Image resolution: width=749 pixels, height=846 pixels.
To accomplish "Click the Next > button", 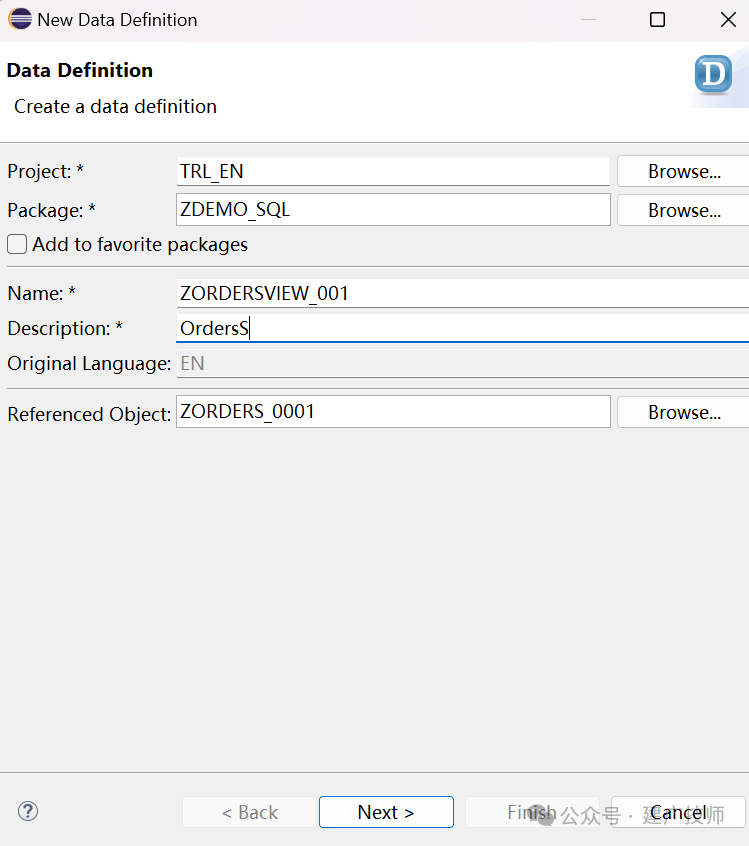I will point(386,812).
